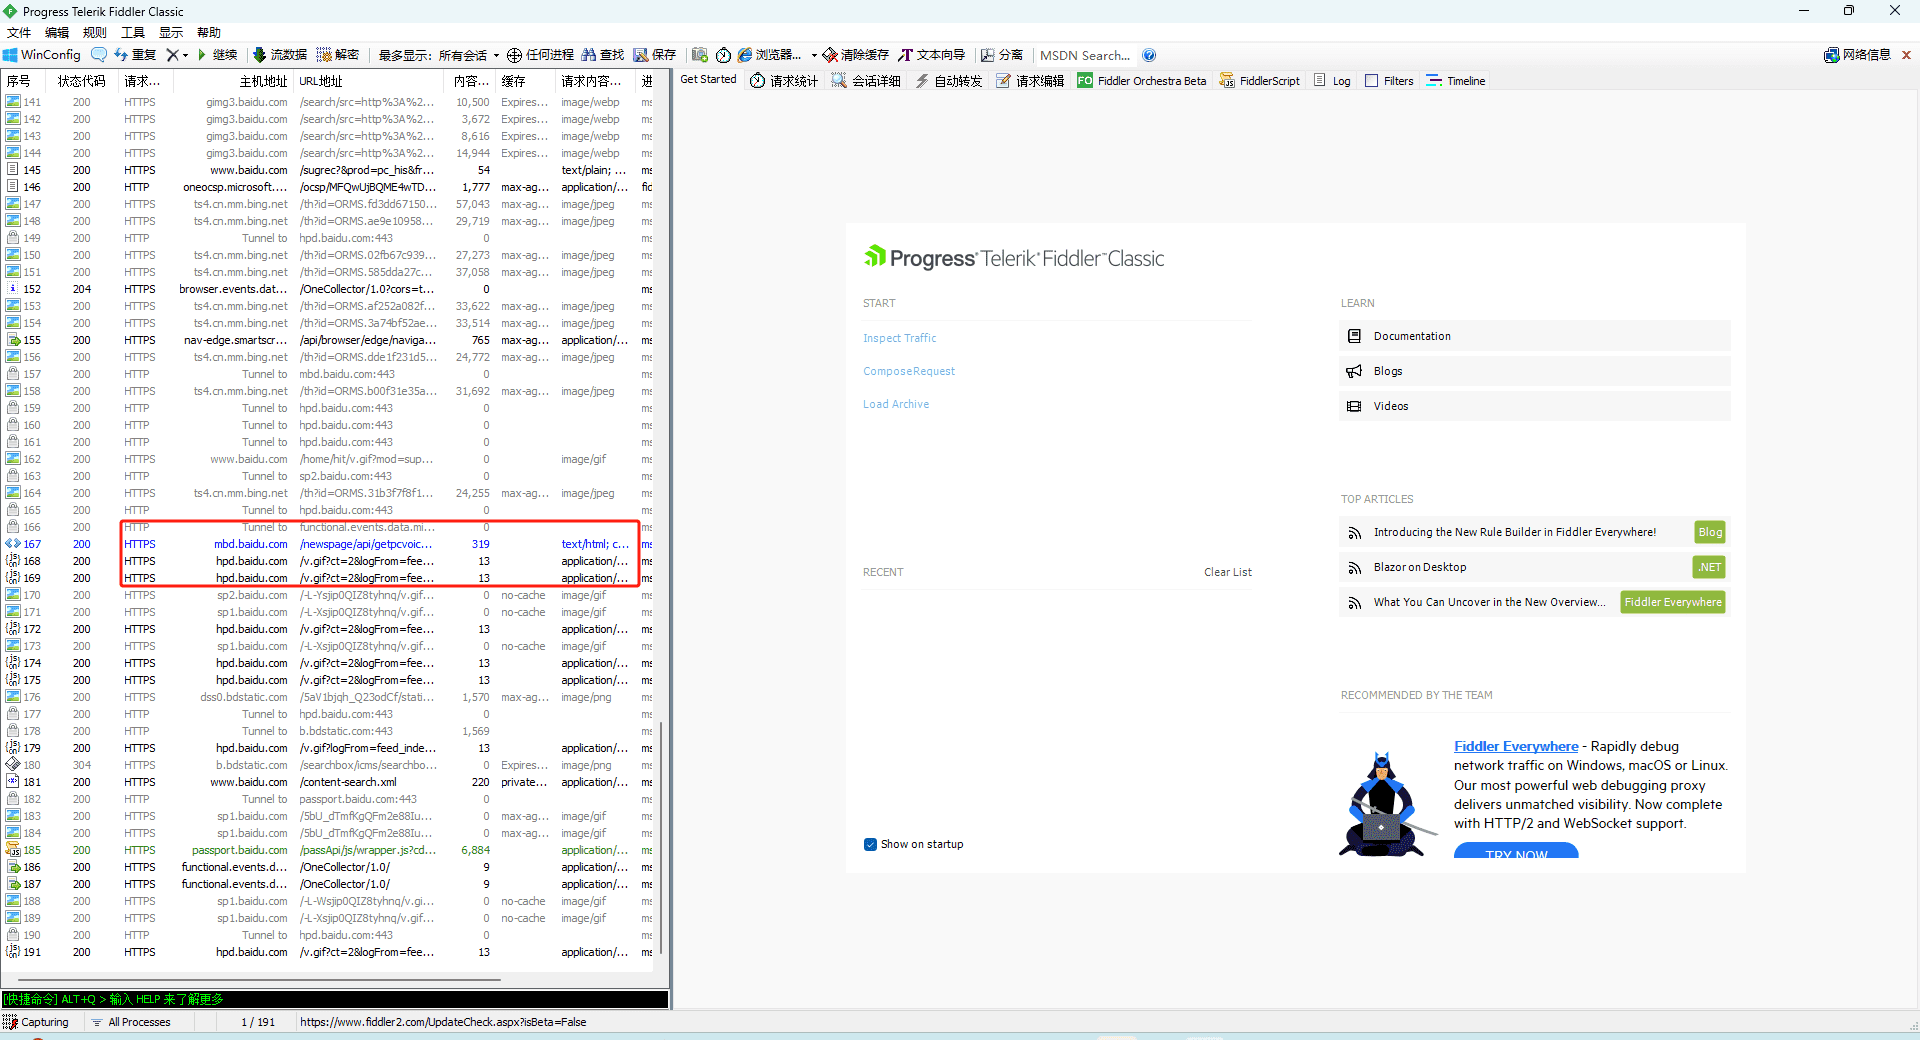This screenshot has width=1920, height=1040.
Task: Click the ComposeRequest link
Action: [909, 371]
